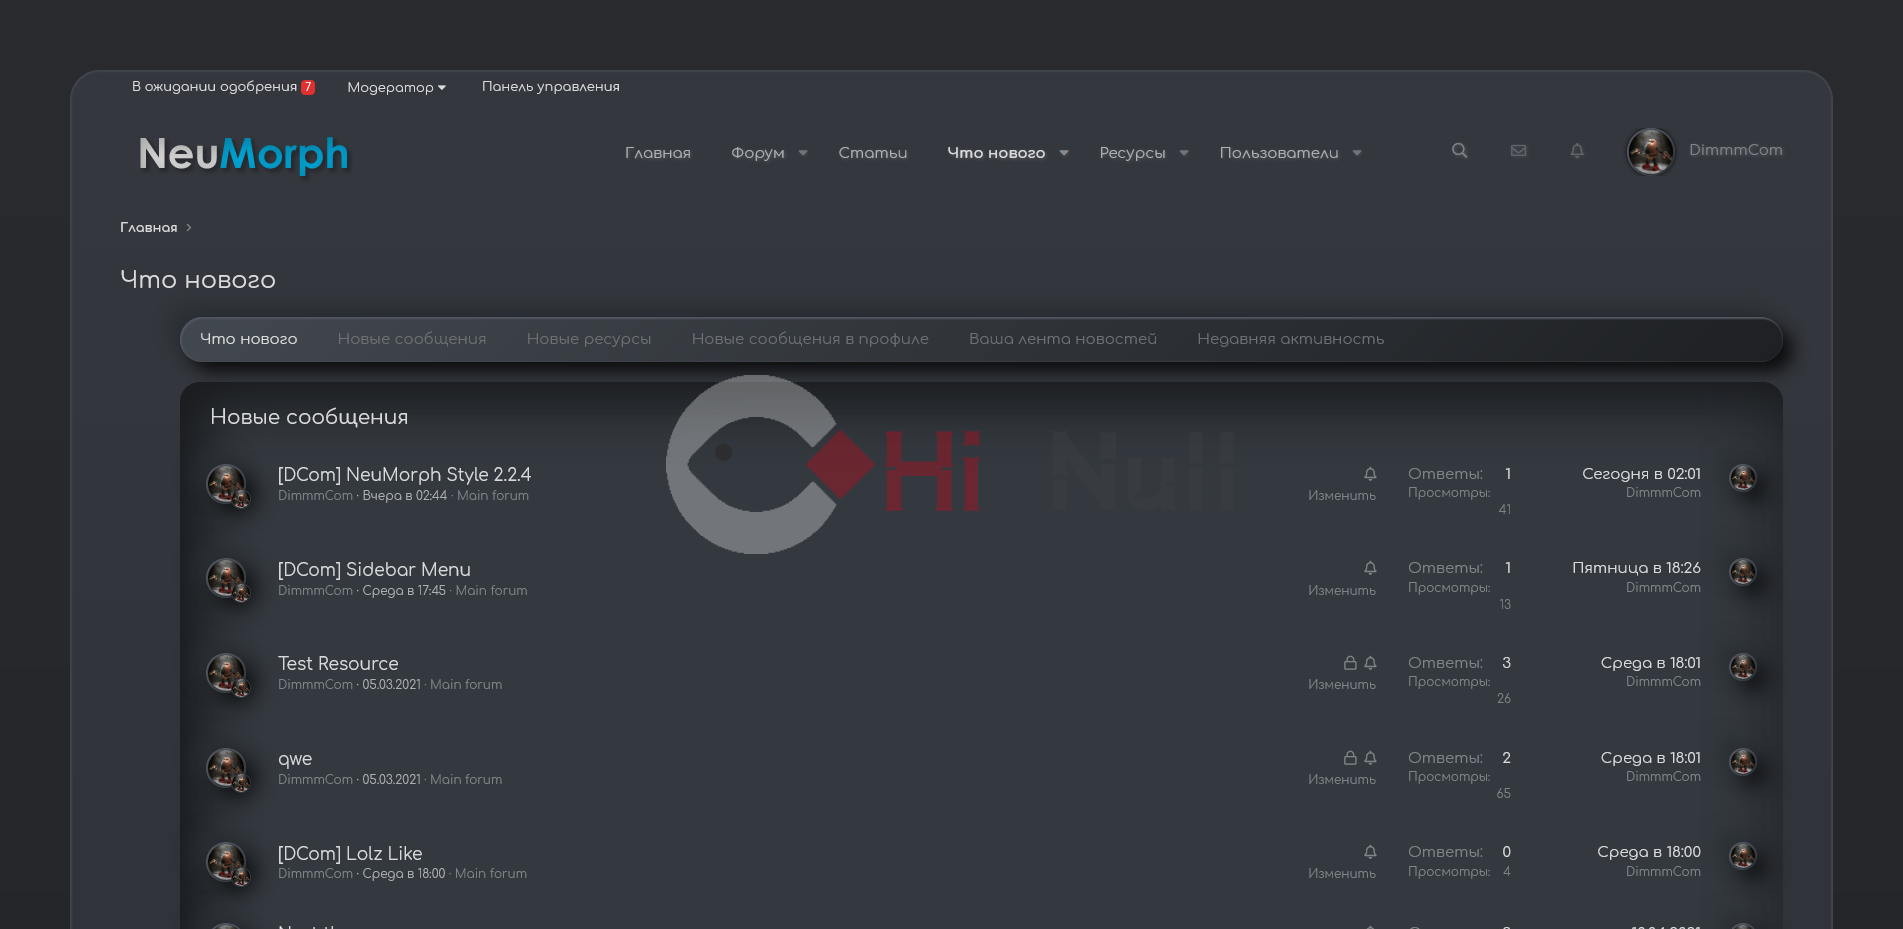
Task: Open Панель управления link
Action: click(x=551, y=87)
